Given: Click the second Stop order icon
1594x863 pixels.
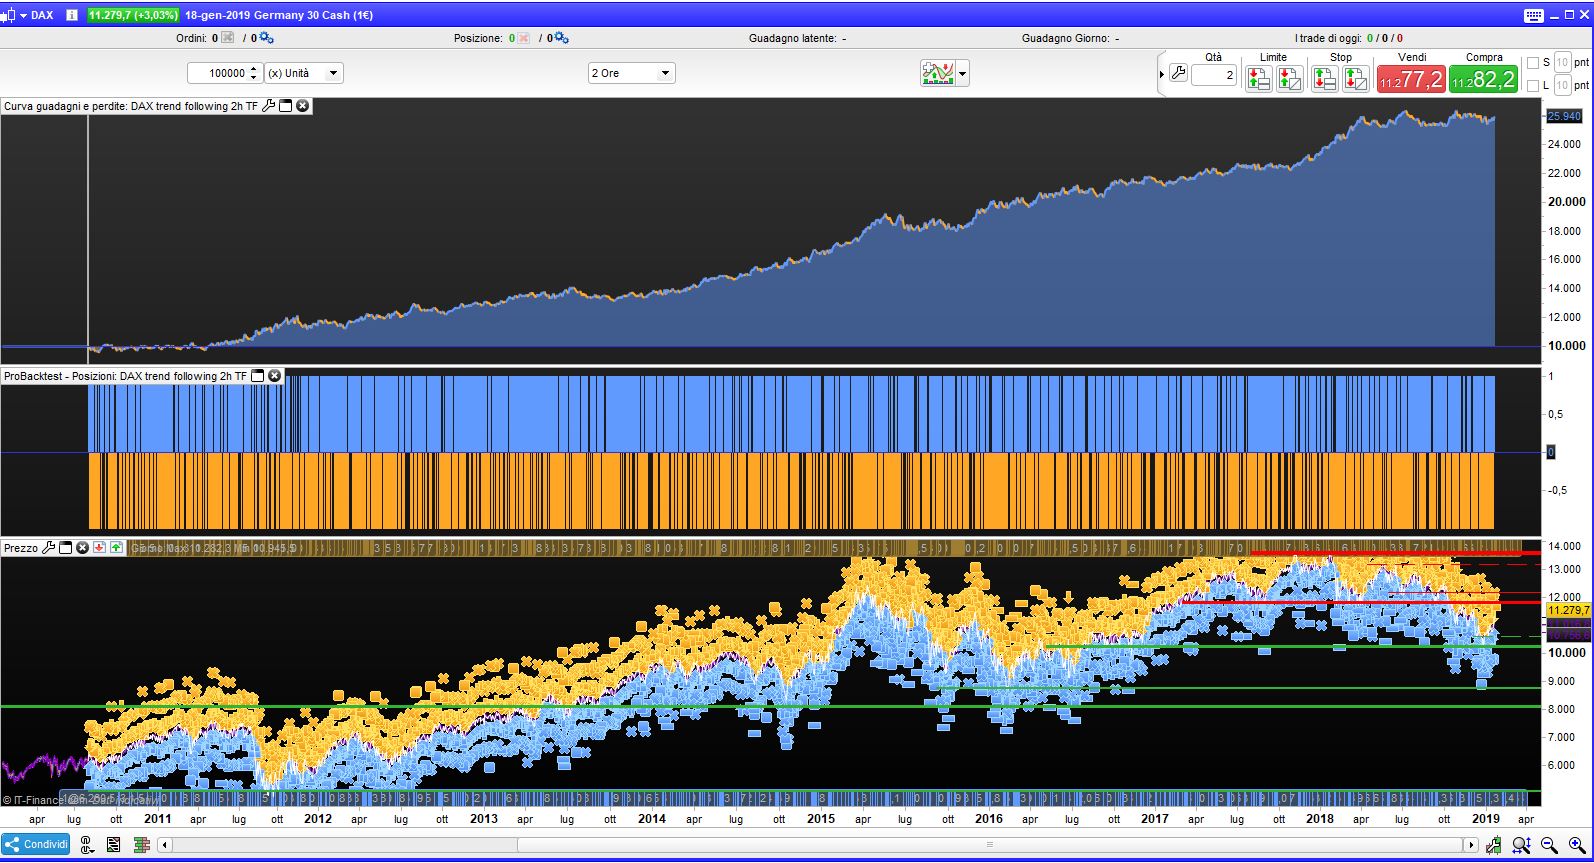Looking at the screenshot, I should pyautogui.click(x=1356, y=79).
